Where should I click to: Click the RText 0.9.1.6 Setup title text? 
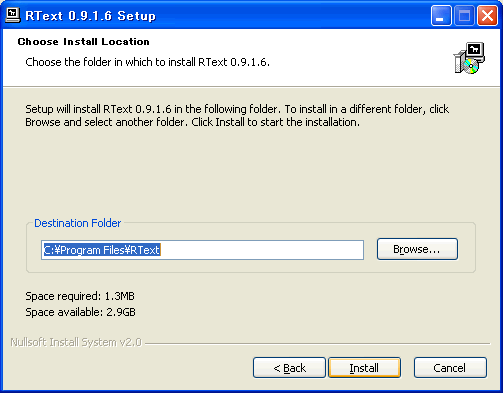point(90,16)
